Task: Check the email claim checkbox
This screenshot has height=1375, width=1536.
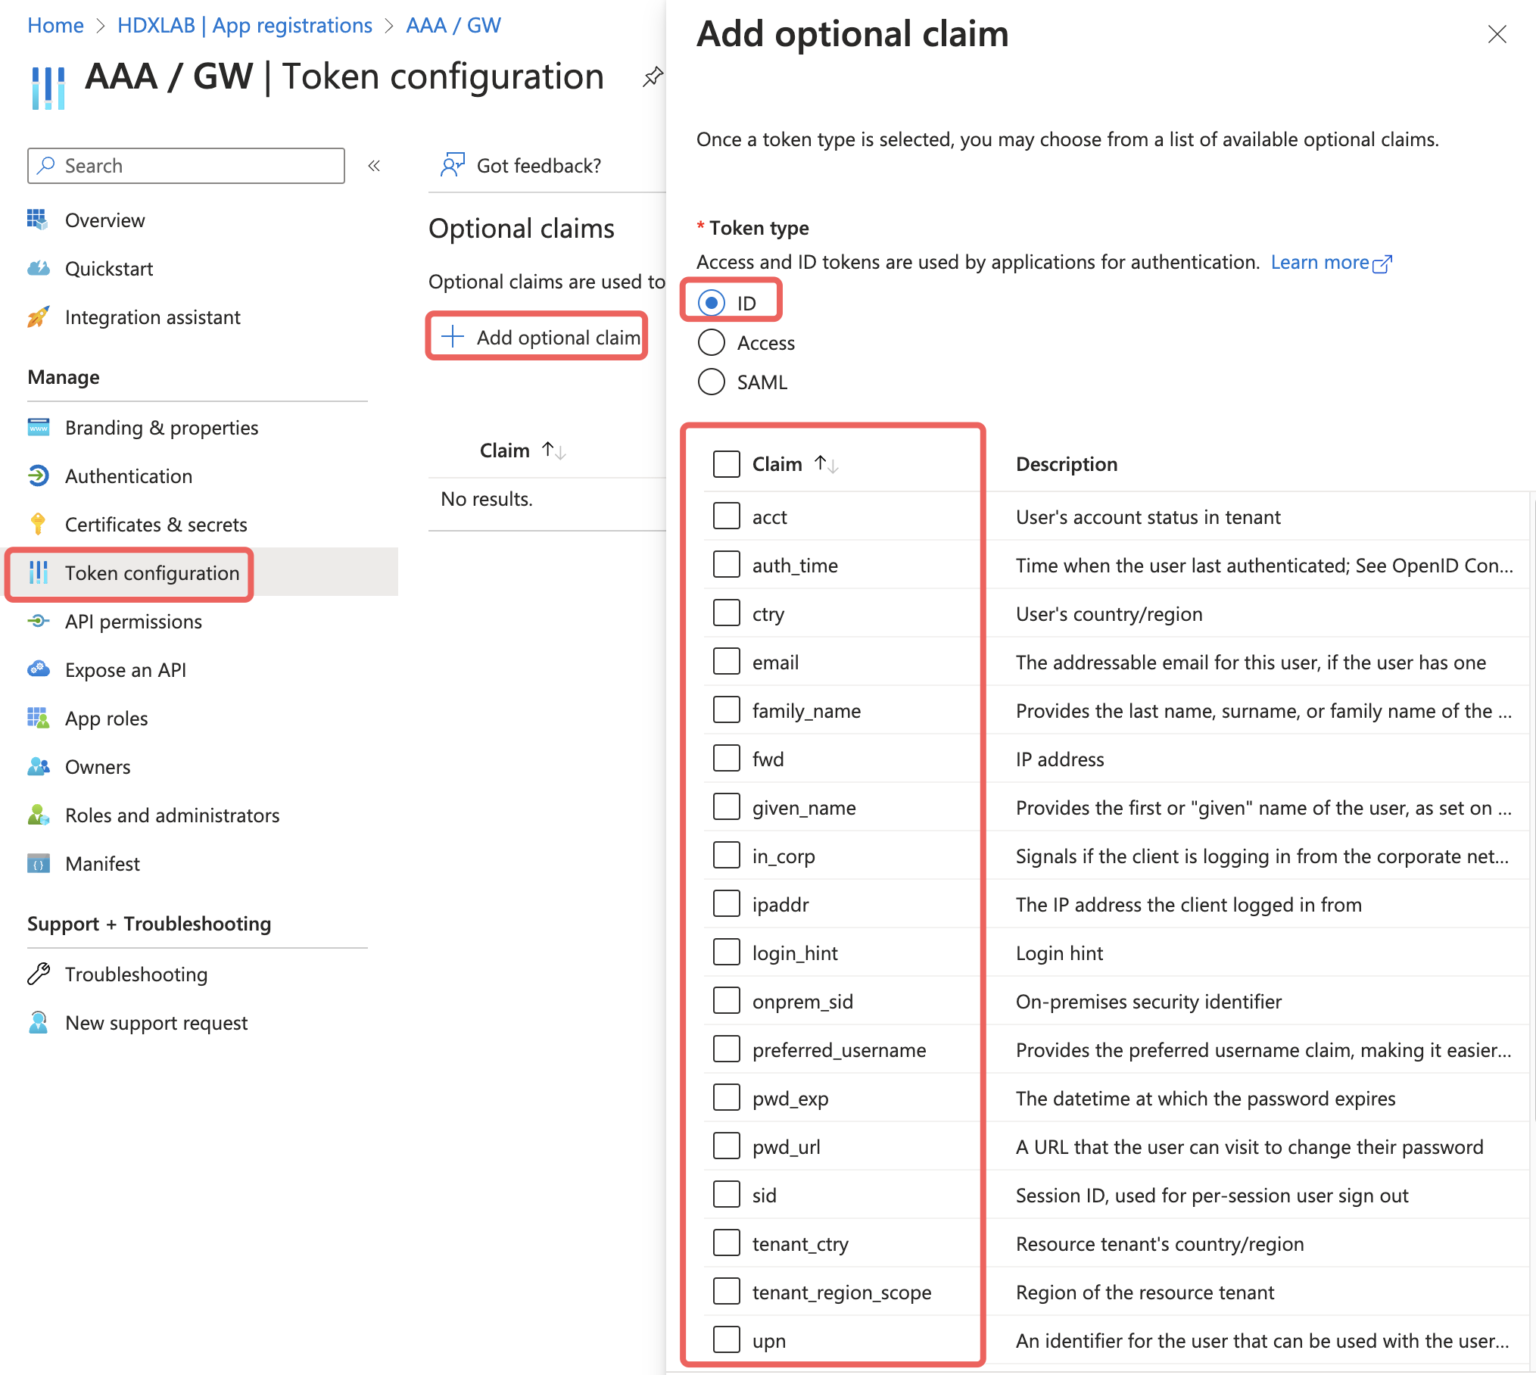Action: coord(726,661)
